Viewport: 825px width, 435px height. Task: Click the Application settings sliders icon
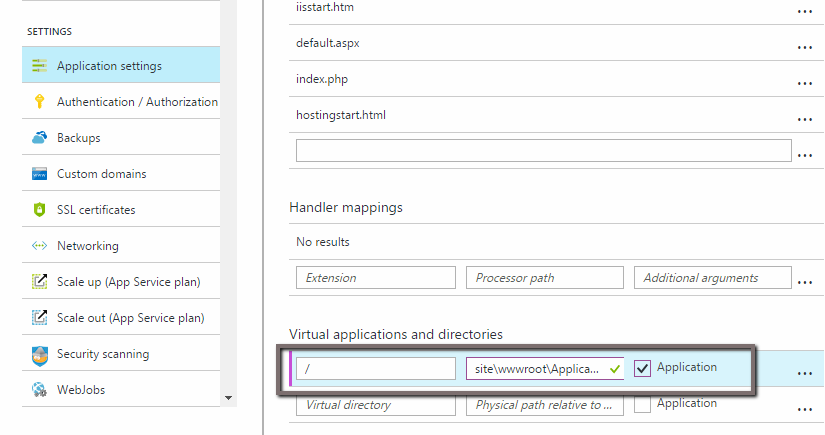coord(40,66)
